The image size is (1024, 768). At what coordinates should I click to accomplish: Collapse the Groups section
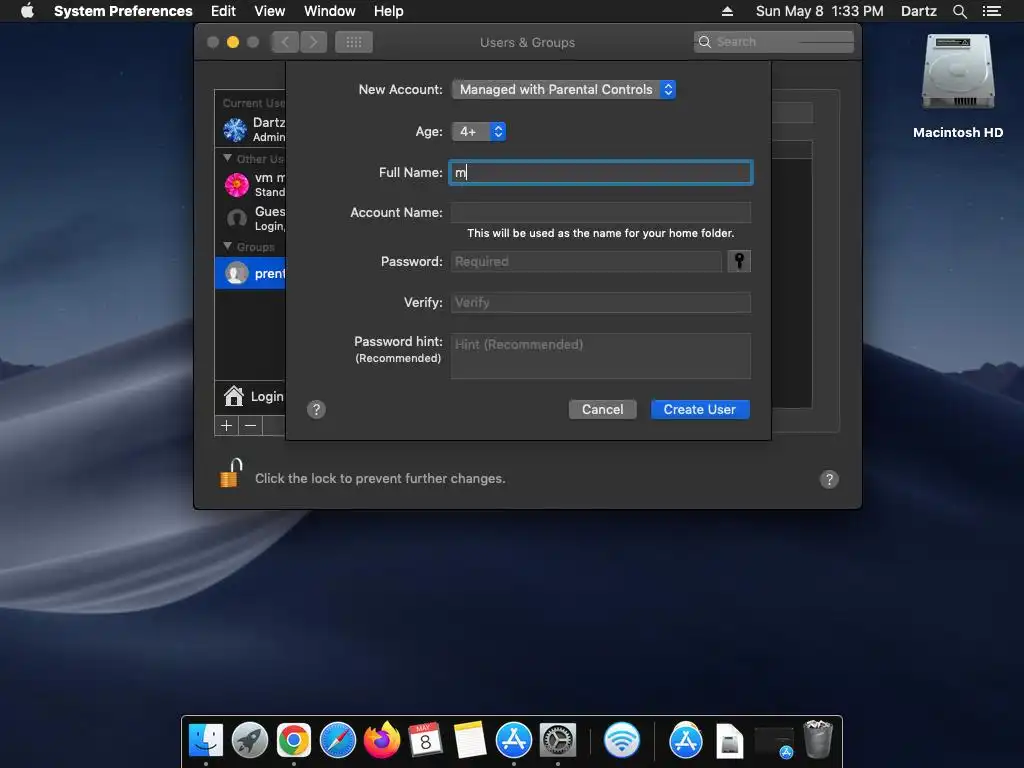pos(227,246)
